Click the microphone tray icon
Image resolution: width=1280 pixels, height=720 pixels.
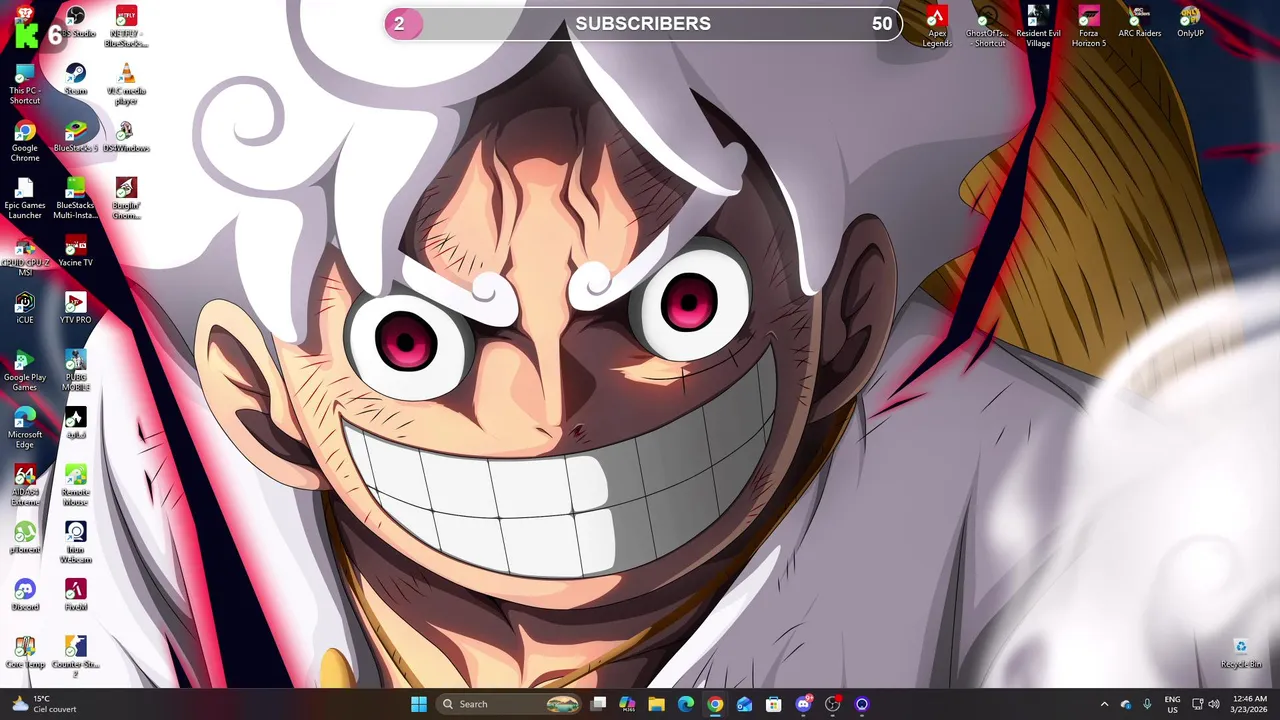point(1147,704)
